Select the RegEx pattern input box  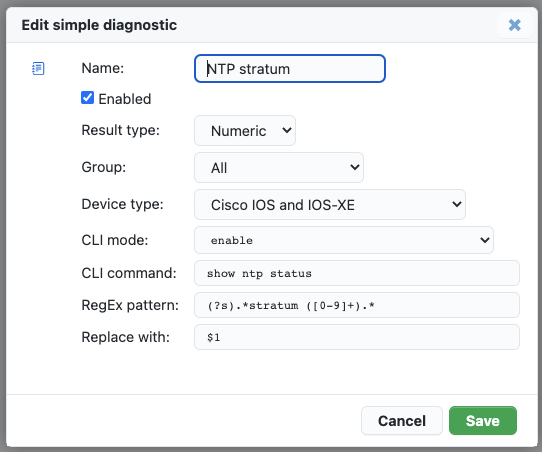[357, 305]
